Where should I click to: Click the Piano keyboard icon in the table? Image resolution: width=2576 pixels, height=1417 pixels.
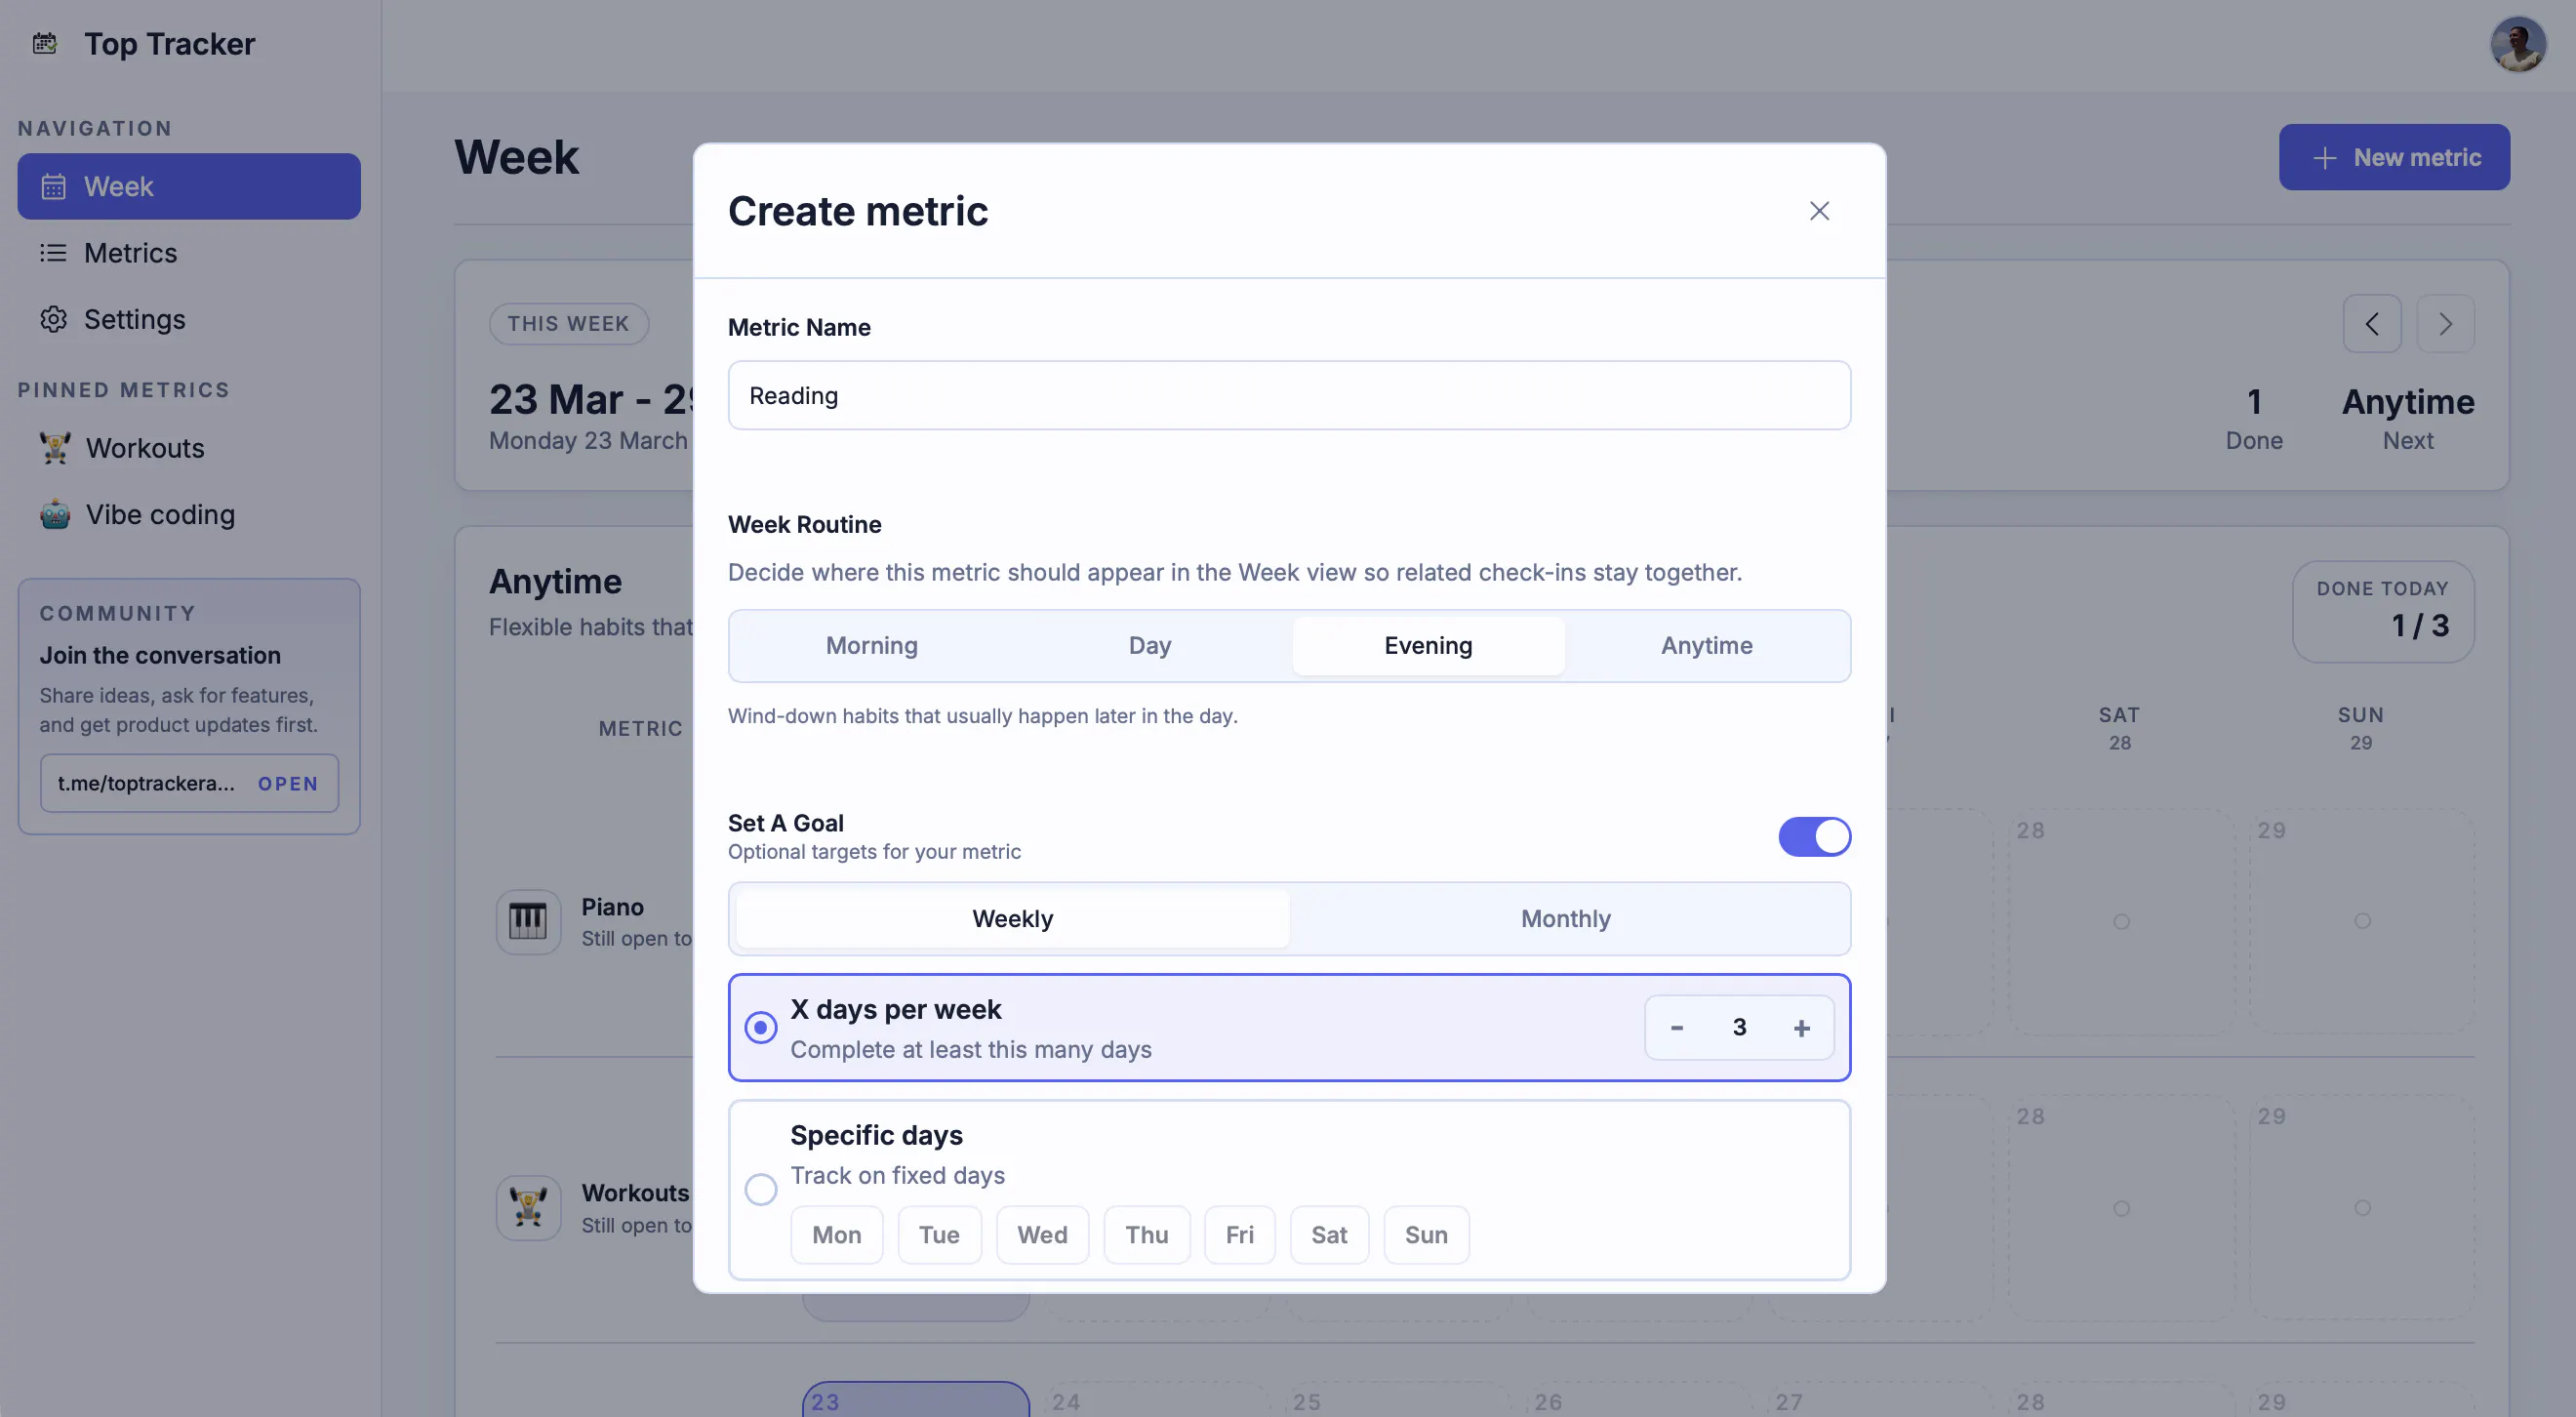[528, 921]
